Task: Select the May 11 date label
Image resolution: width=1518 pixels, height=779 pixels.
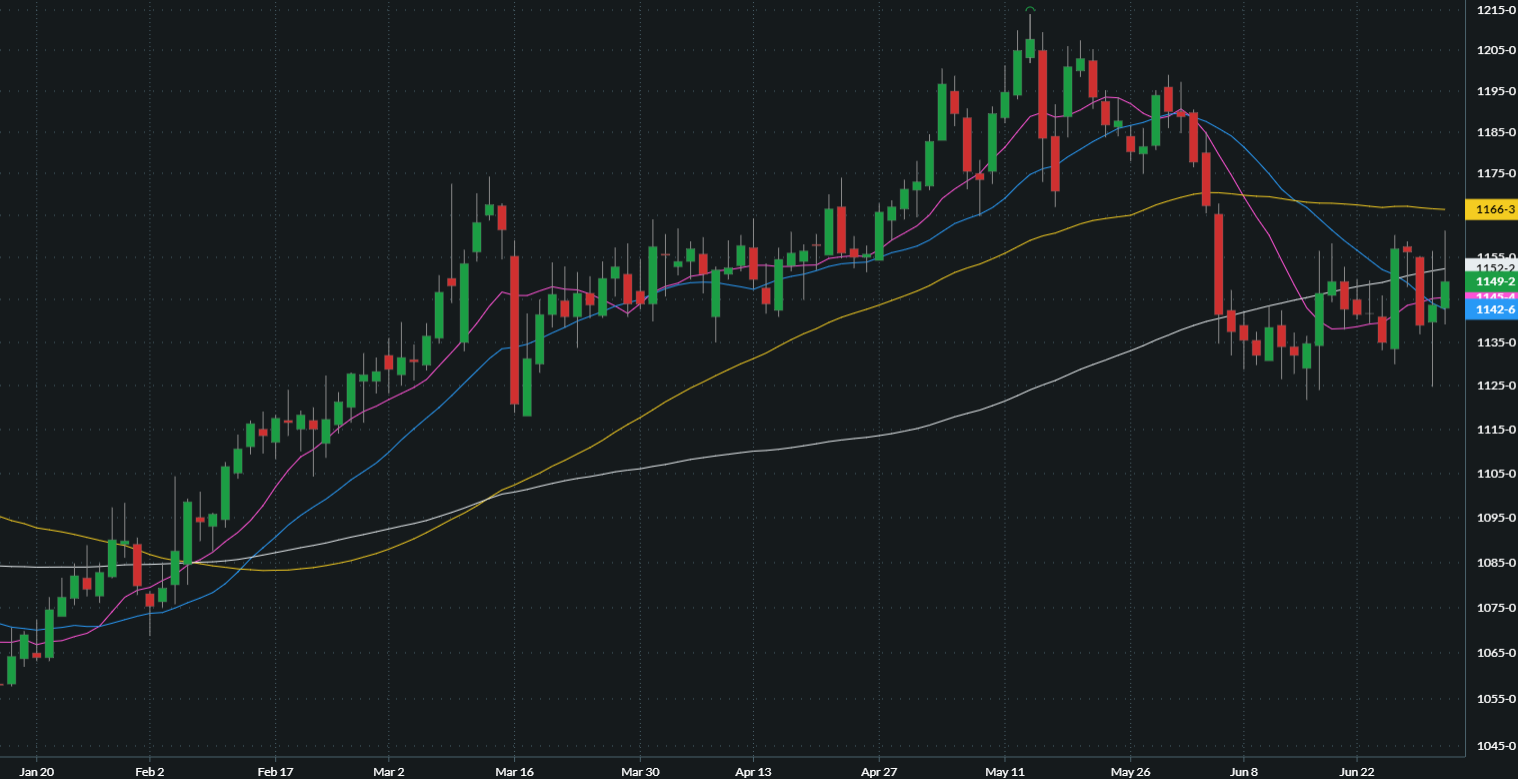Action: tap(1004, 772)
